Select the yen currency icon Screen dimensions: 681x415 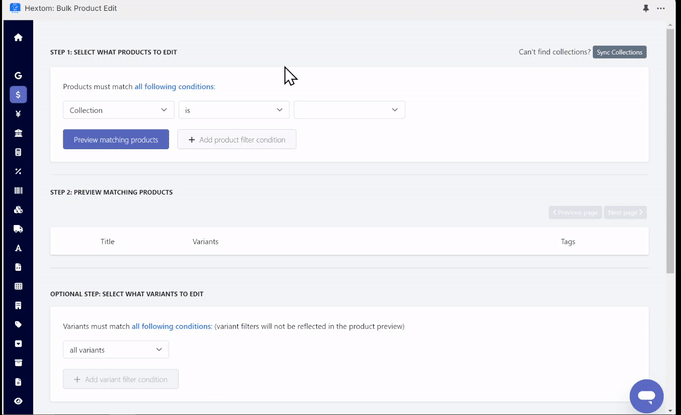click(x=18, y=114)
